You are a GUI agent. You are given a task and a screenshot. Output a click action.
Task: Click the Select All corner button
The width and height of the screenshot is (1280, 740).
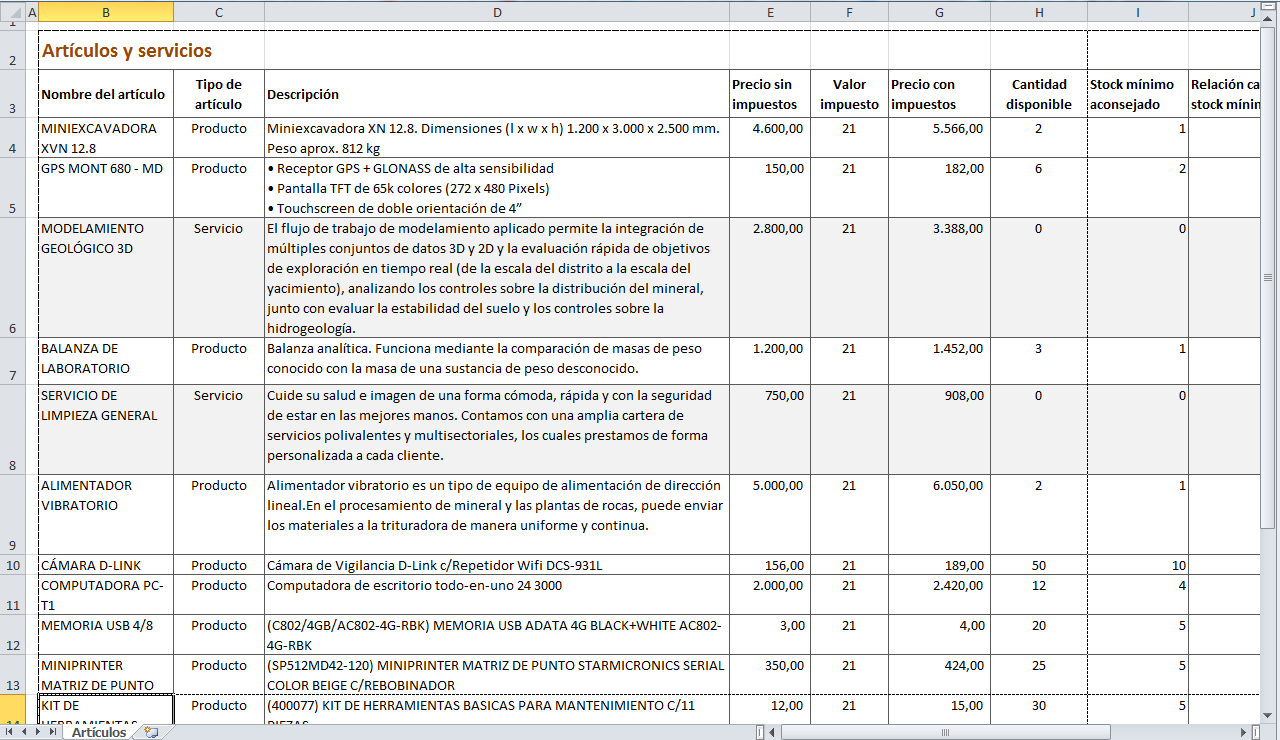(x=12, y=11)
